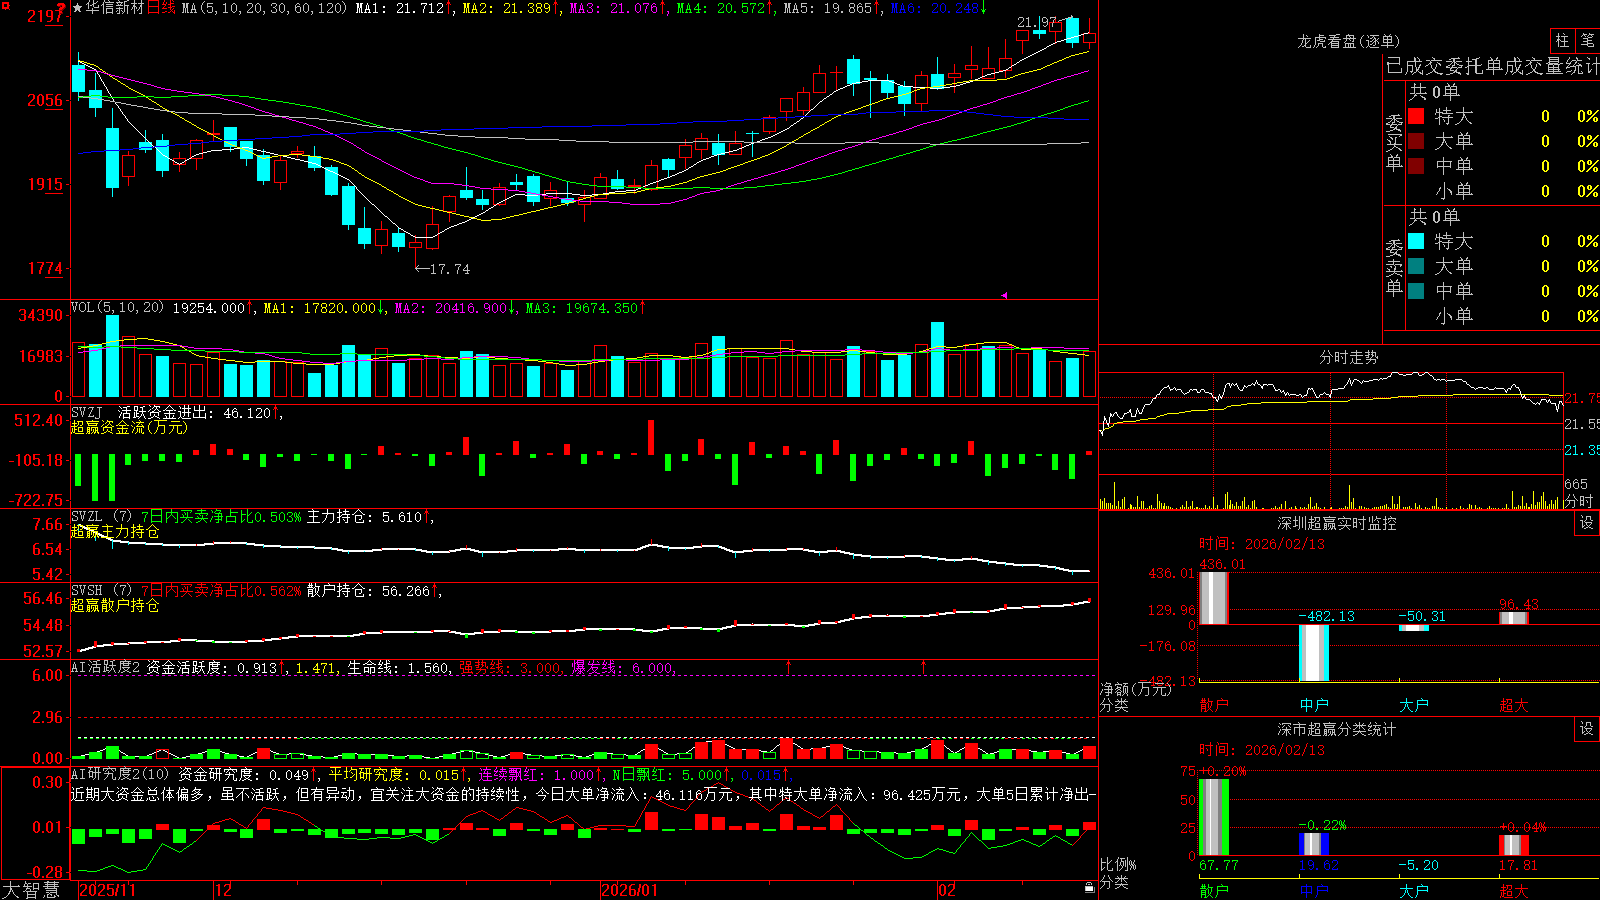Click the 2025/11 date marker on the timeline

(x=107, y=890)
